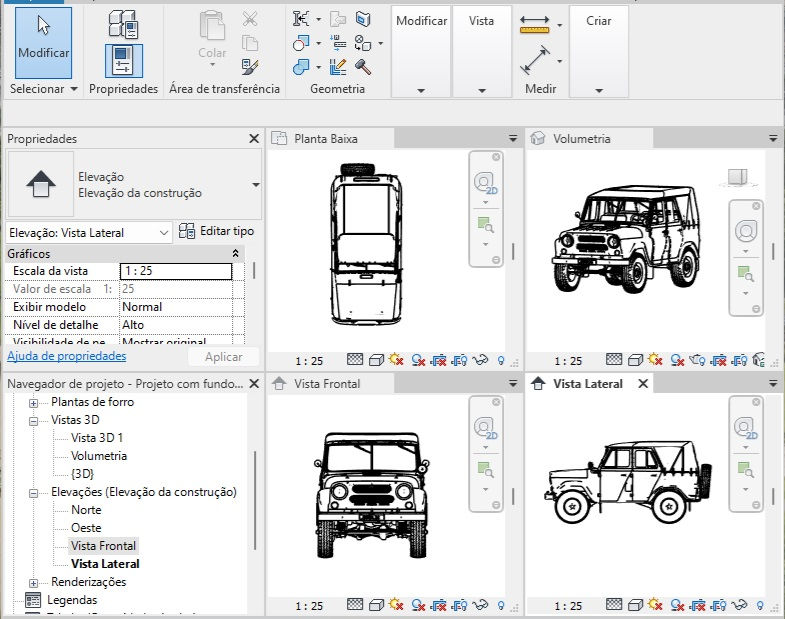Click the Aplicar button
The width and height of the screenshot is (785, 619).
(223, 357)
